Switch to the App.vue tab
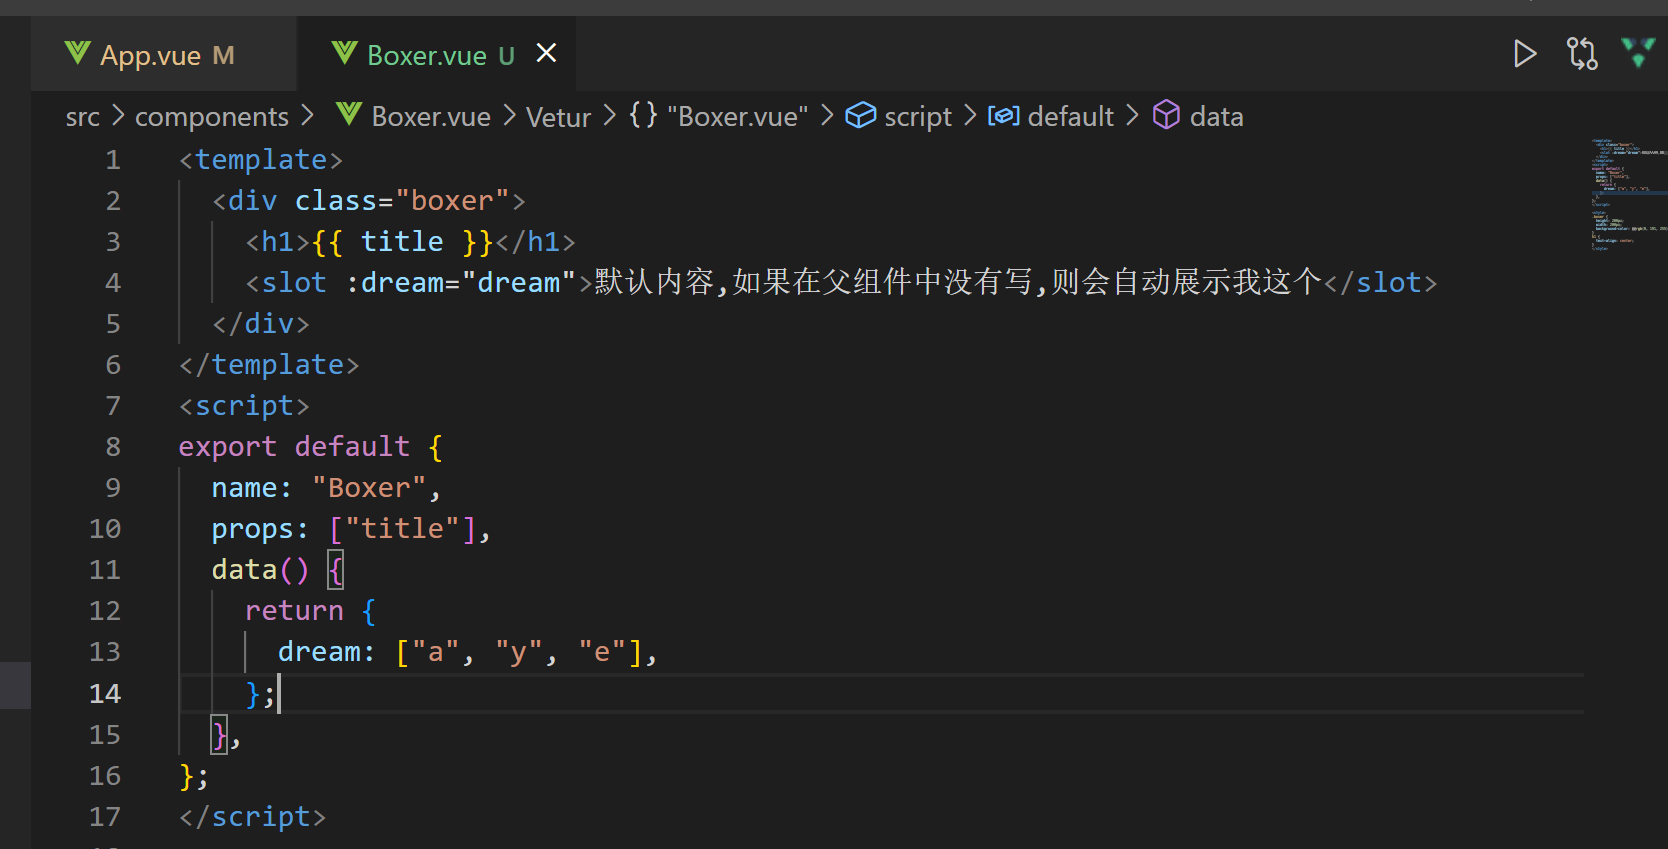This screenshot has width=1668, height=849. tap(150, 55)
